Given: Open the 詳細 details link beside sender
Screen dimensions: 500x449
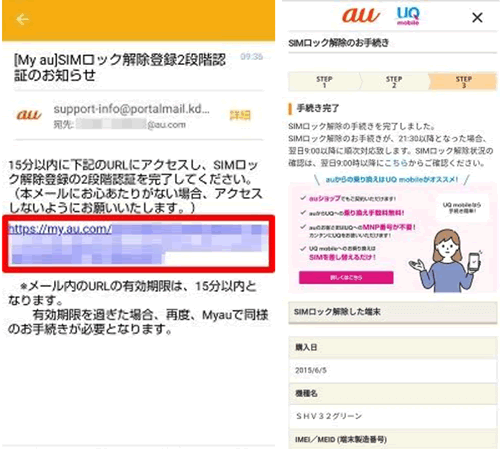Looking at the screenshot, I should point(240,115).
